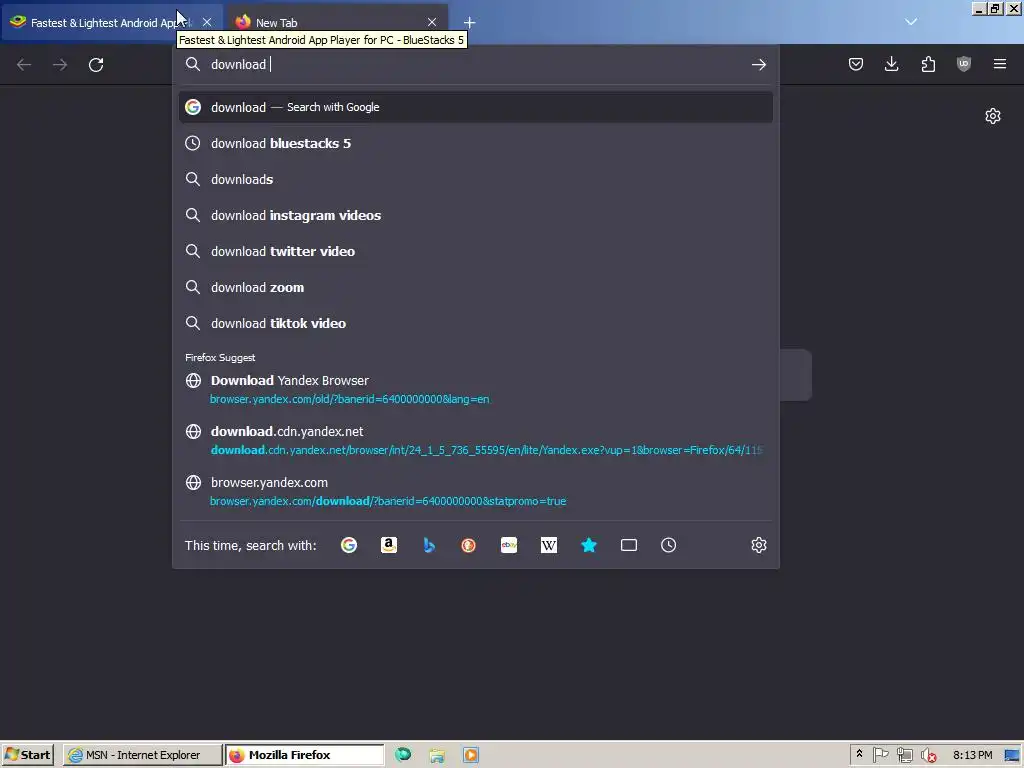Open a new tab with plus

[470, 23]
